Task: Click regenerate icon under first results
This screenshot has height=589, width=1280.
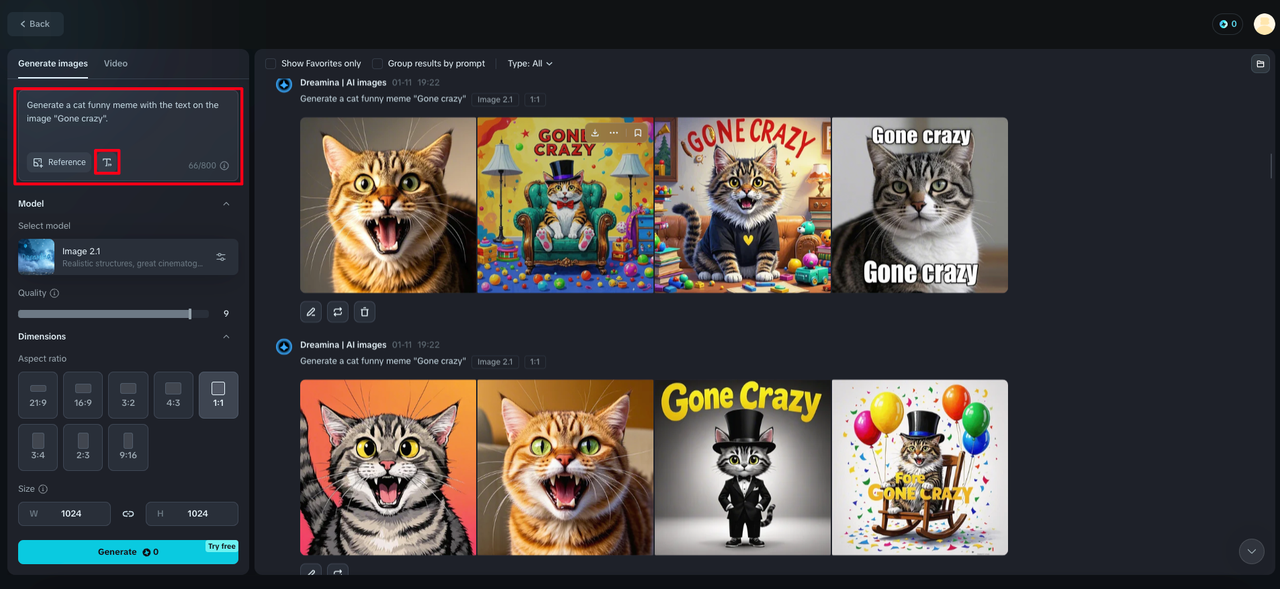Action: coord(338,312)
